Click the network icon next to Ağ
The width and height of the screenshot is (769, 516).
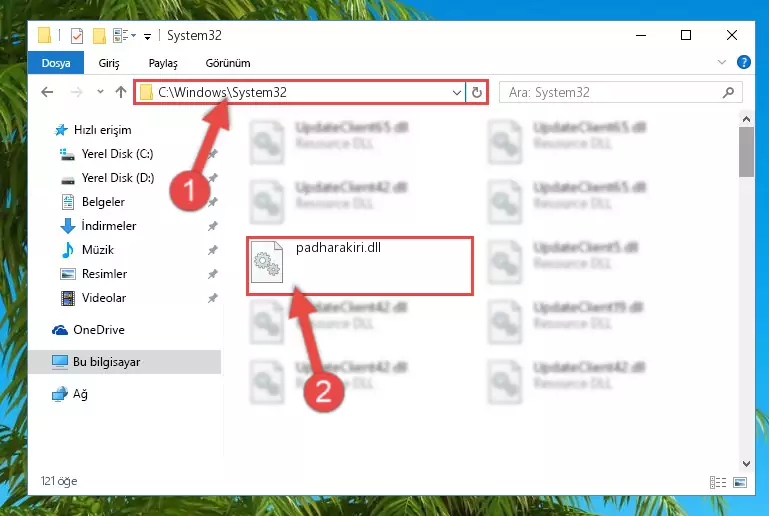60,394
